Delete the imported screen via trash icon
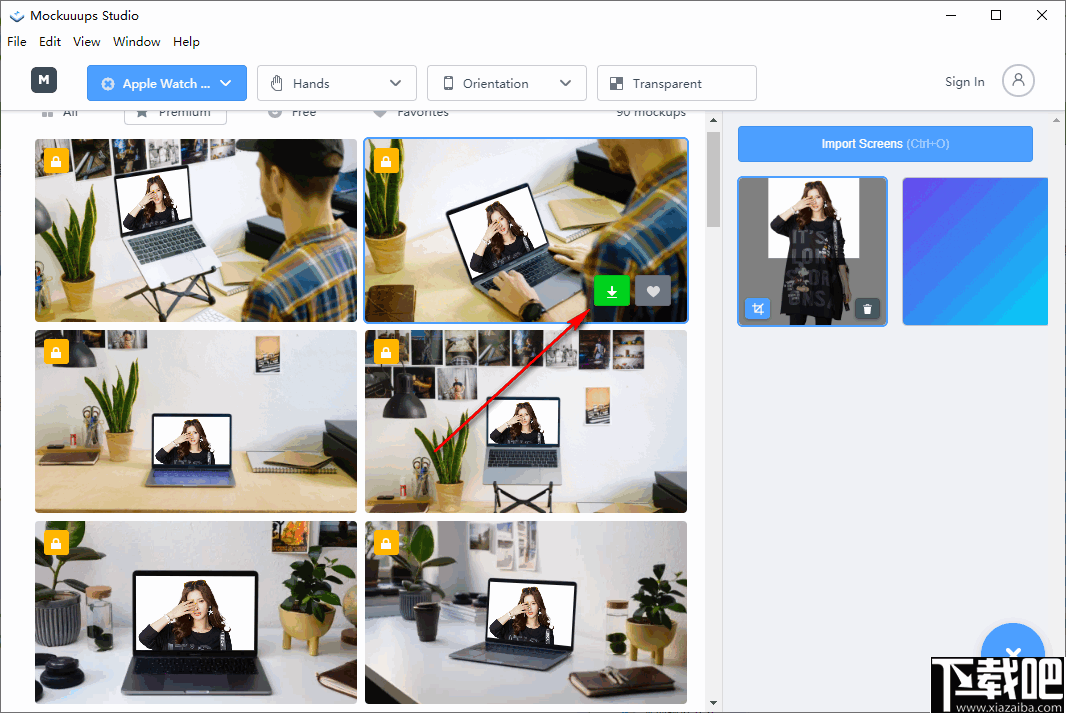This screenshot has width=1066, height=713. (867, 309)
